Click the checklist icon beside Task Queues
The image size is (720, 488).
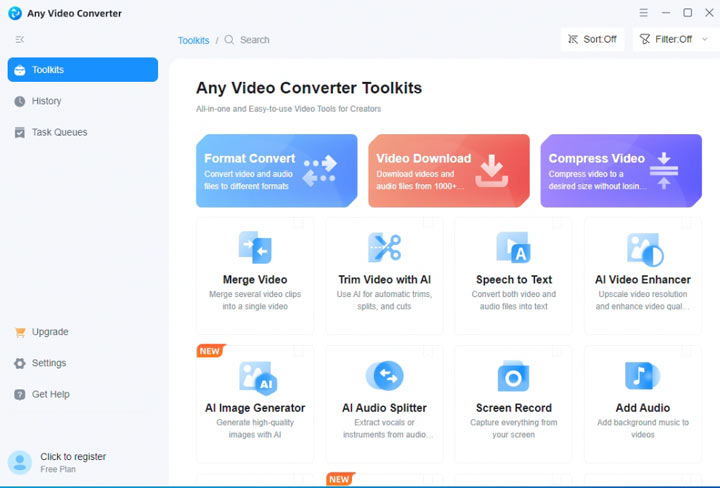tap(20, 133)
